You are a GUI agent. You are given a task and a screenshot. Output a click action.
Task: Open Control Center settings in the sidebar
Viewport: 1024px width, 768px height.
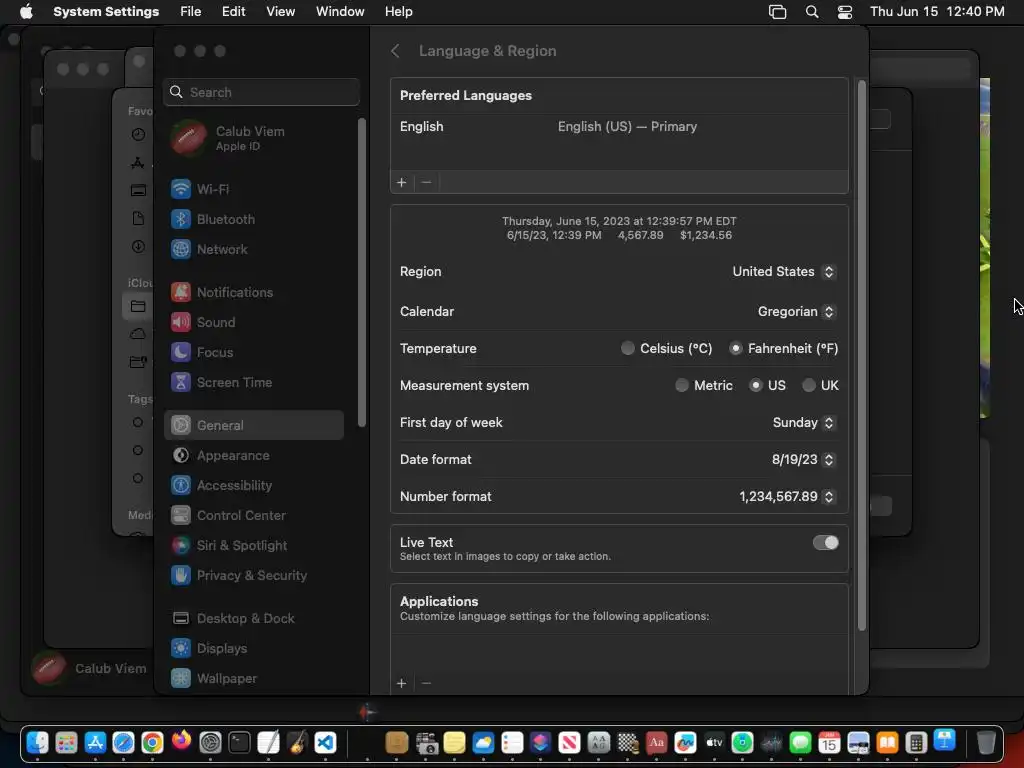click(253, 516)
